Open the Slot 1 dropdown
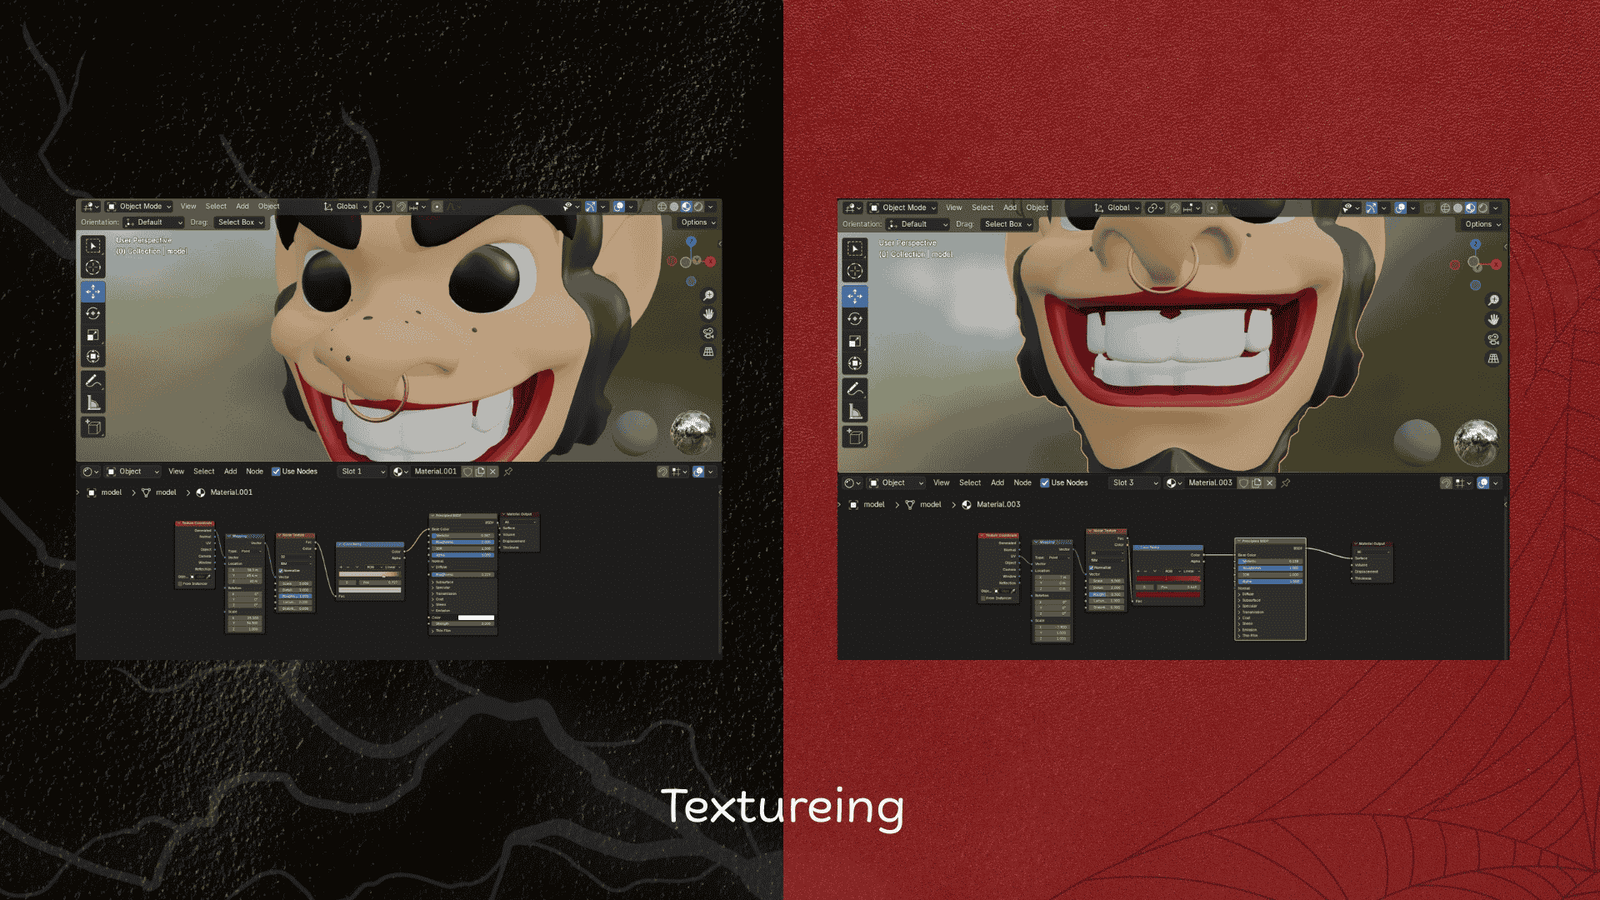Screen dimensions: 1600x900 (x=362, y=472)
